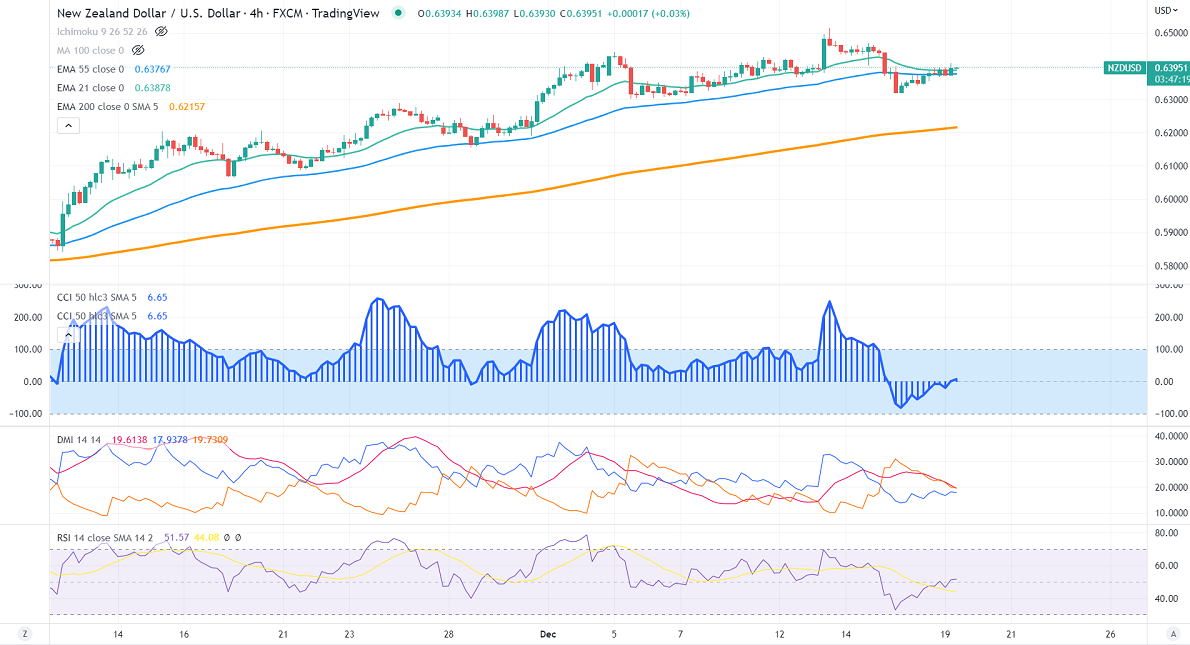The height and width of the screenshot is (645, 1190).
Task: Click the green market status dot icon
Action: pyautogui.click(x=398, y=13)
